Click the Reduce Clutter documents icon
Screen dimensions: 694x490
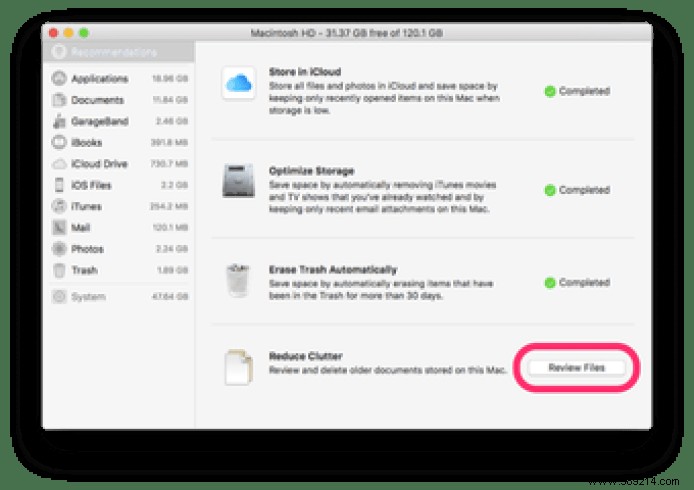coord(239,367)
